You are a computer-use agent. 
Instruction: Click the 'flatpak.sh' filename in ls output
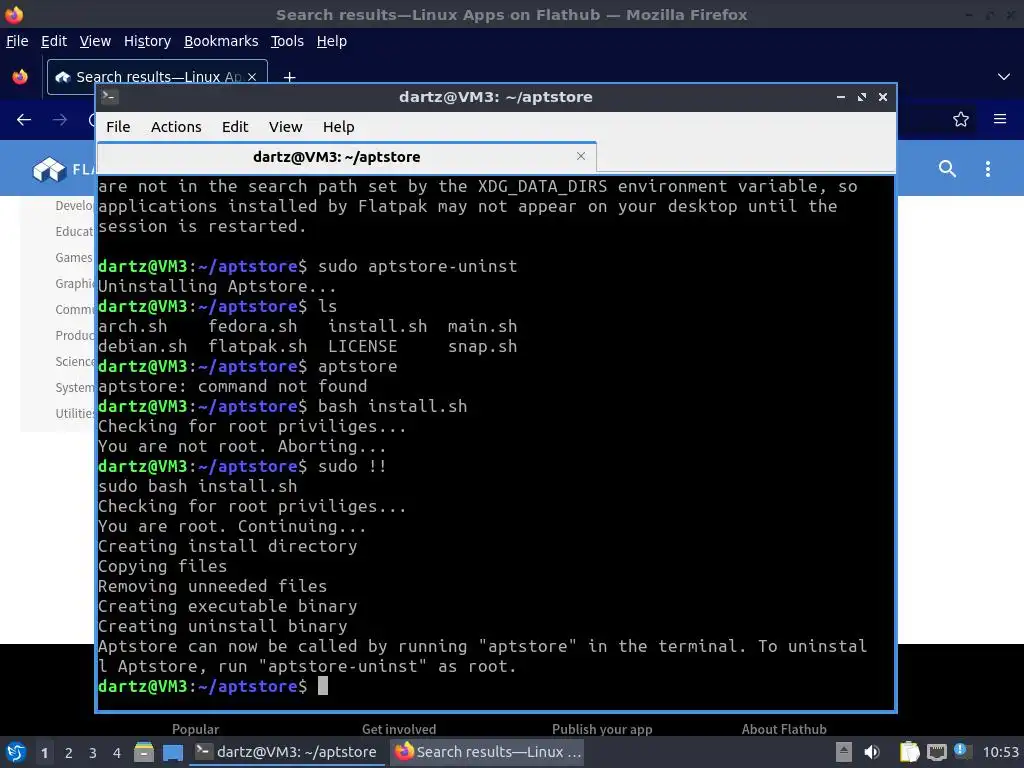pyautogui.click(x=257, y=346)
